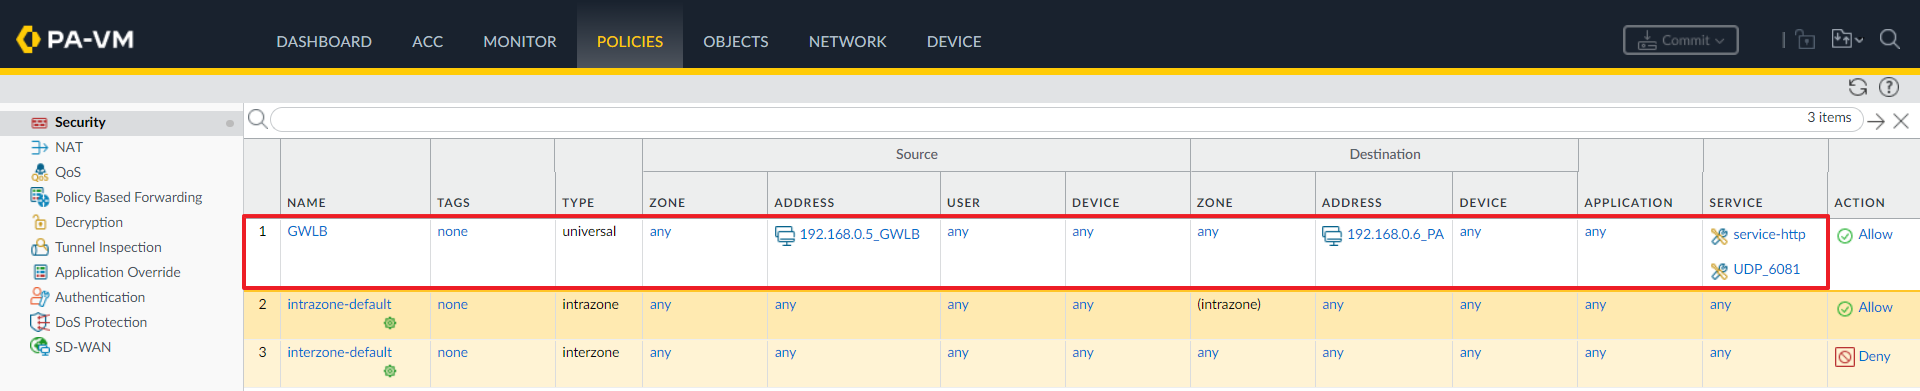Open NAT policies
This screenshot has width=1920, height=391.
(69, 147)
